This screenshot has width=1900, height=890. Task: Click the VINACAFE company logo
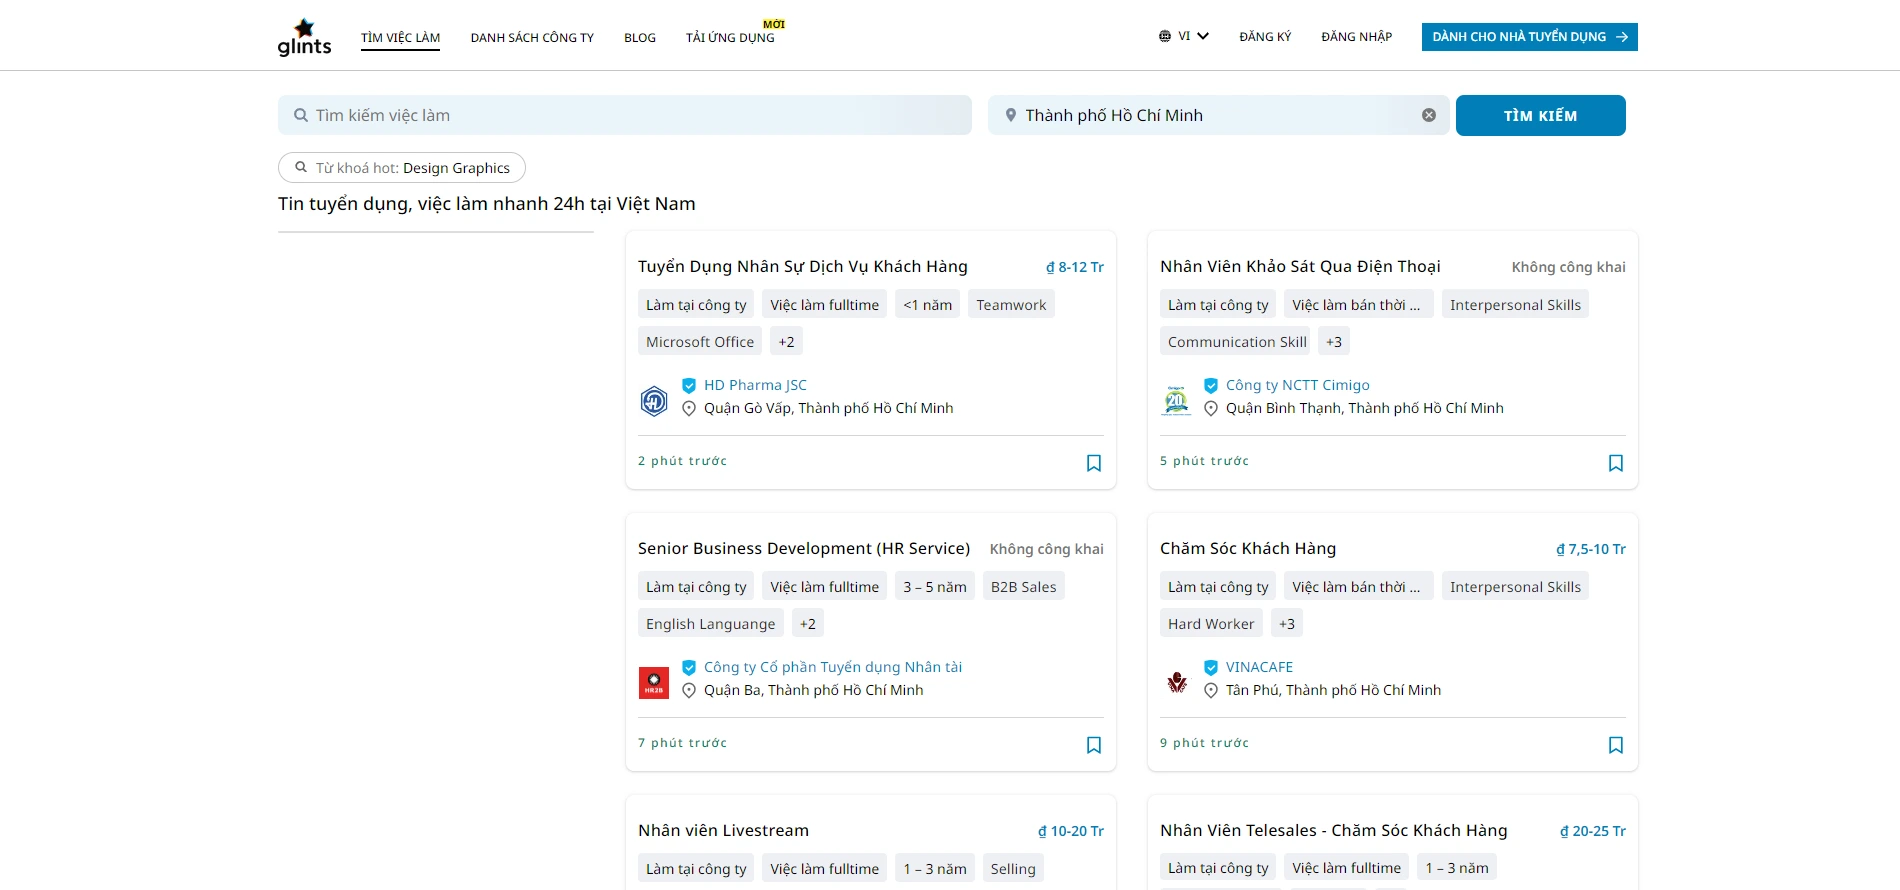click(x=1176, y=683)
